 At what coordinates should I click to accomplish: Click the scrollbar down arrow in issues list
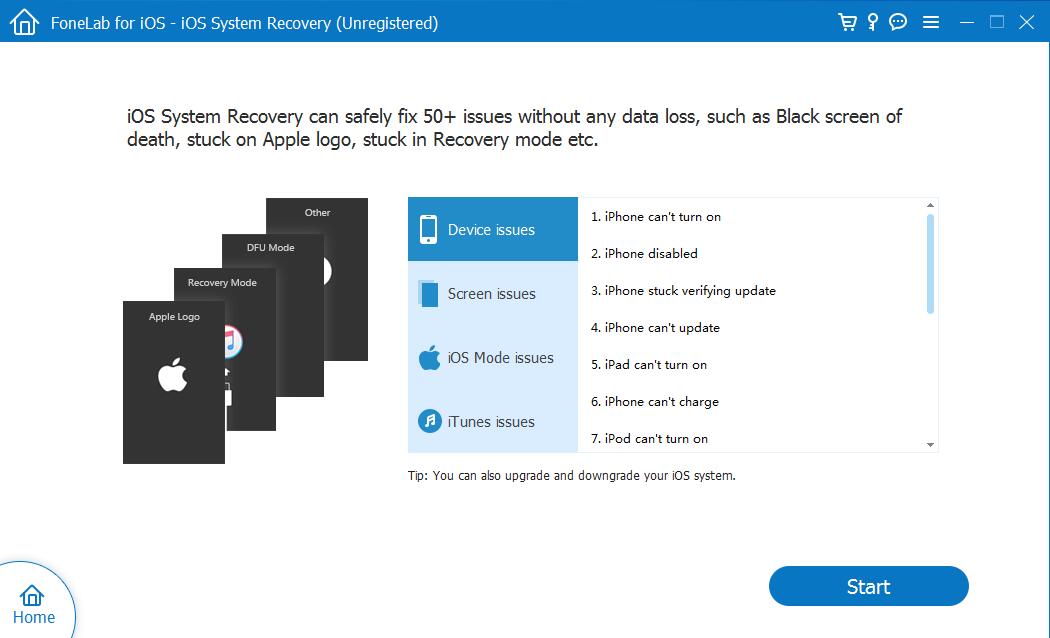click(x=930, y=443)
